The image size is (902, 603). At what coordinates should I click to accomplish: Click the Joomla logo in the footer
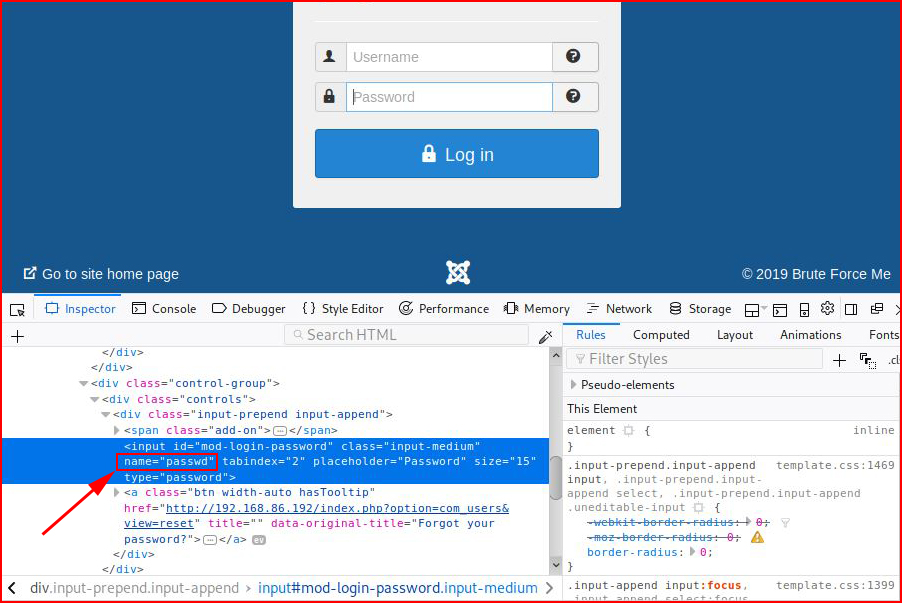tap(458, 273)
